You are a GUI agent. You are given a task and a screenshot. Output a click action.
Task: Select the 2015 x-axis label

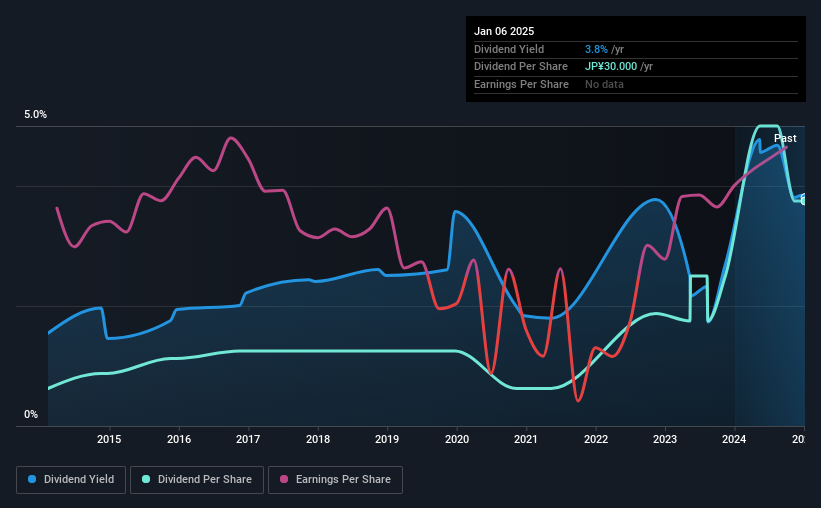point(109,439)
